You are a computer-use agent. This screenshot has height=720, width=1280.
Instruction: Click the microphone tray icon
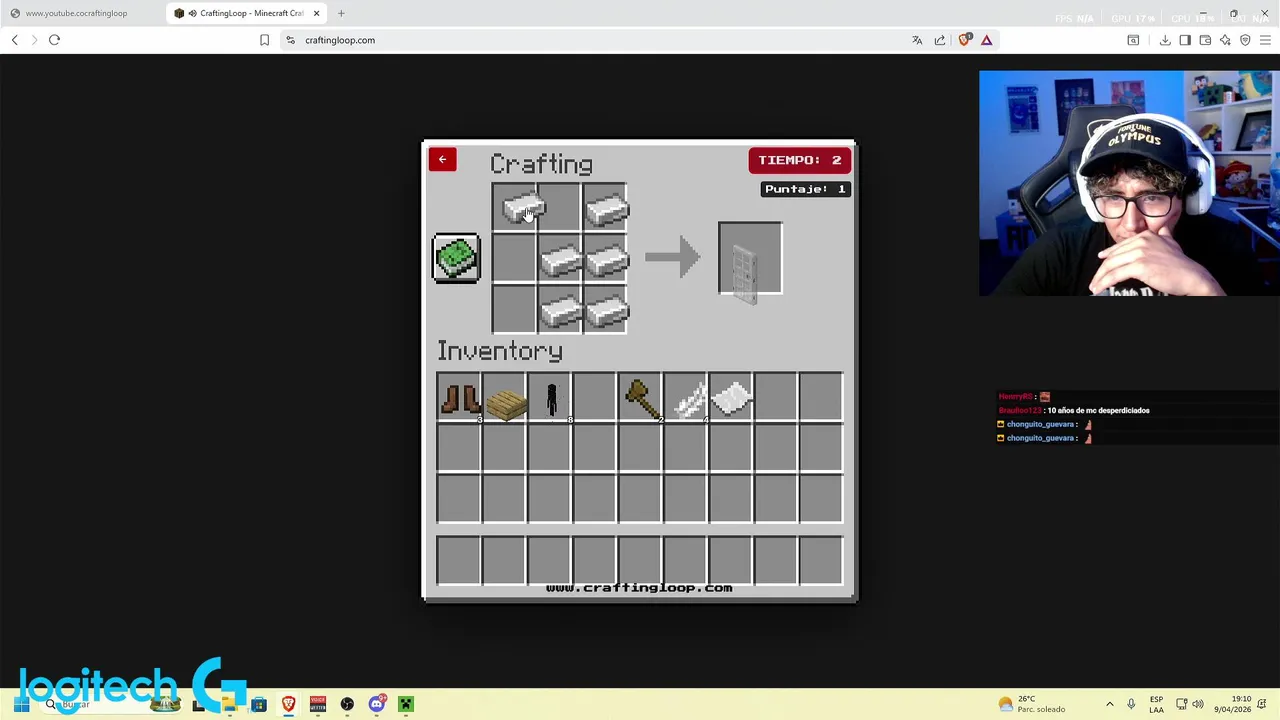tap(1131, 704)
